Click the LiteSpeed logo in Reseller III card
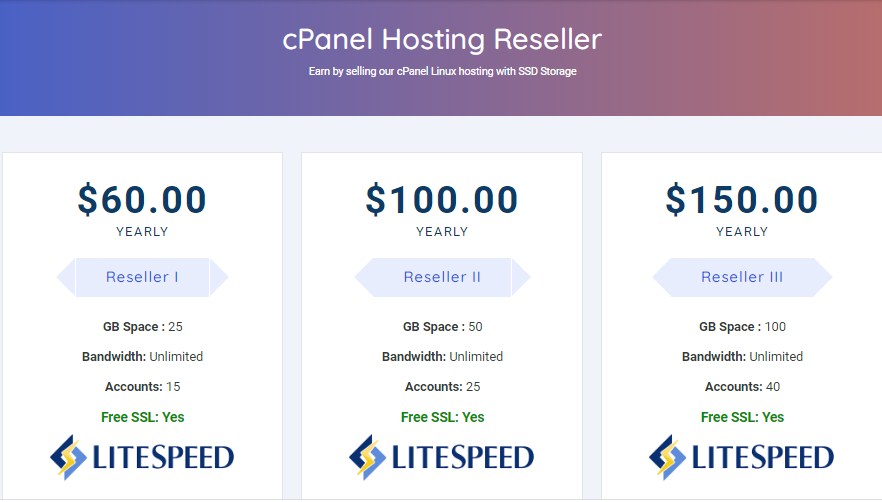 [x=741, y=457]
